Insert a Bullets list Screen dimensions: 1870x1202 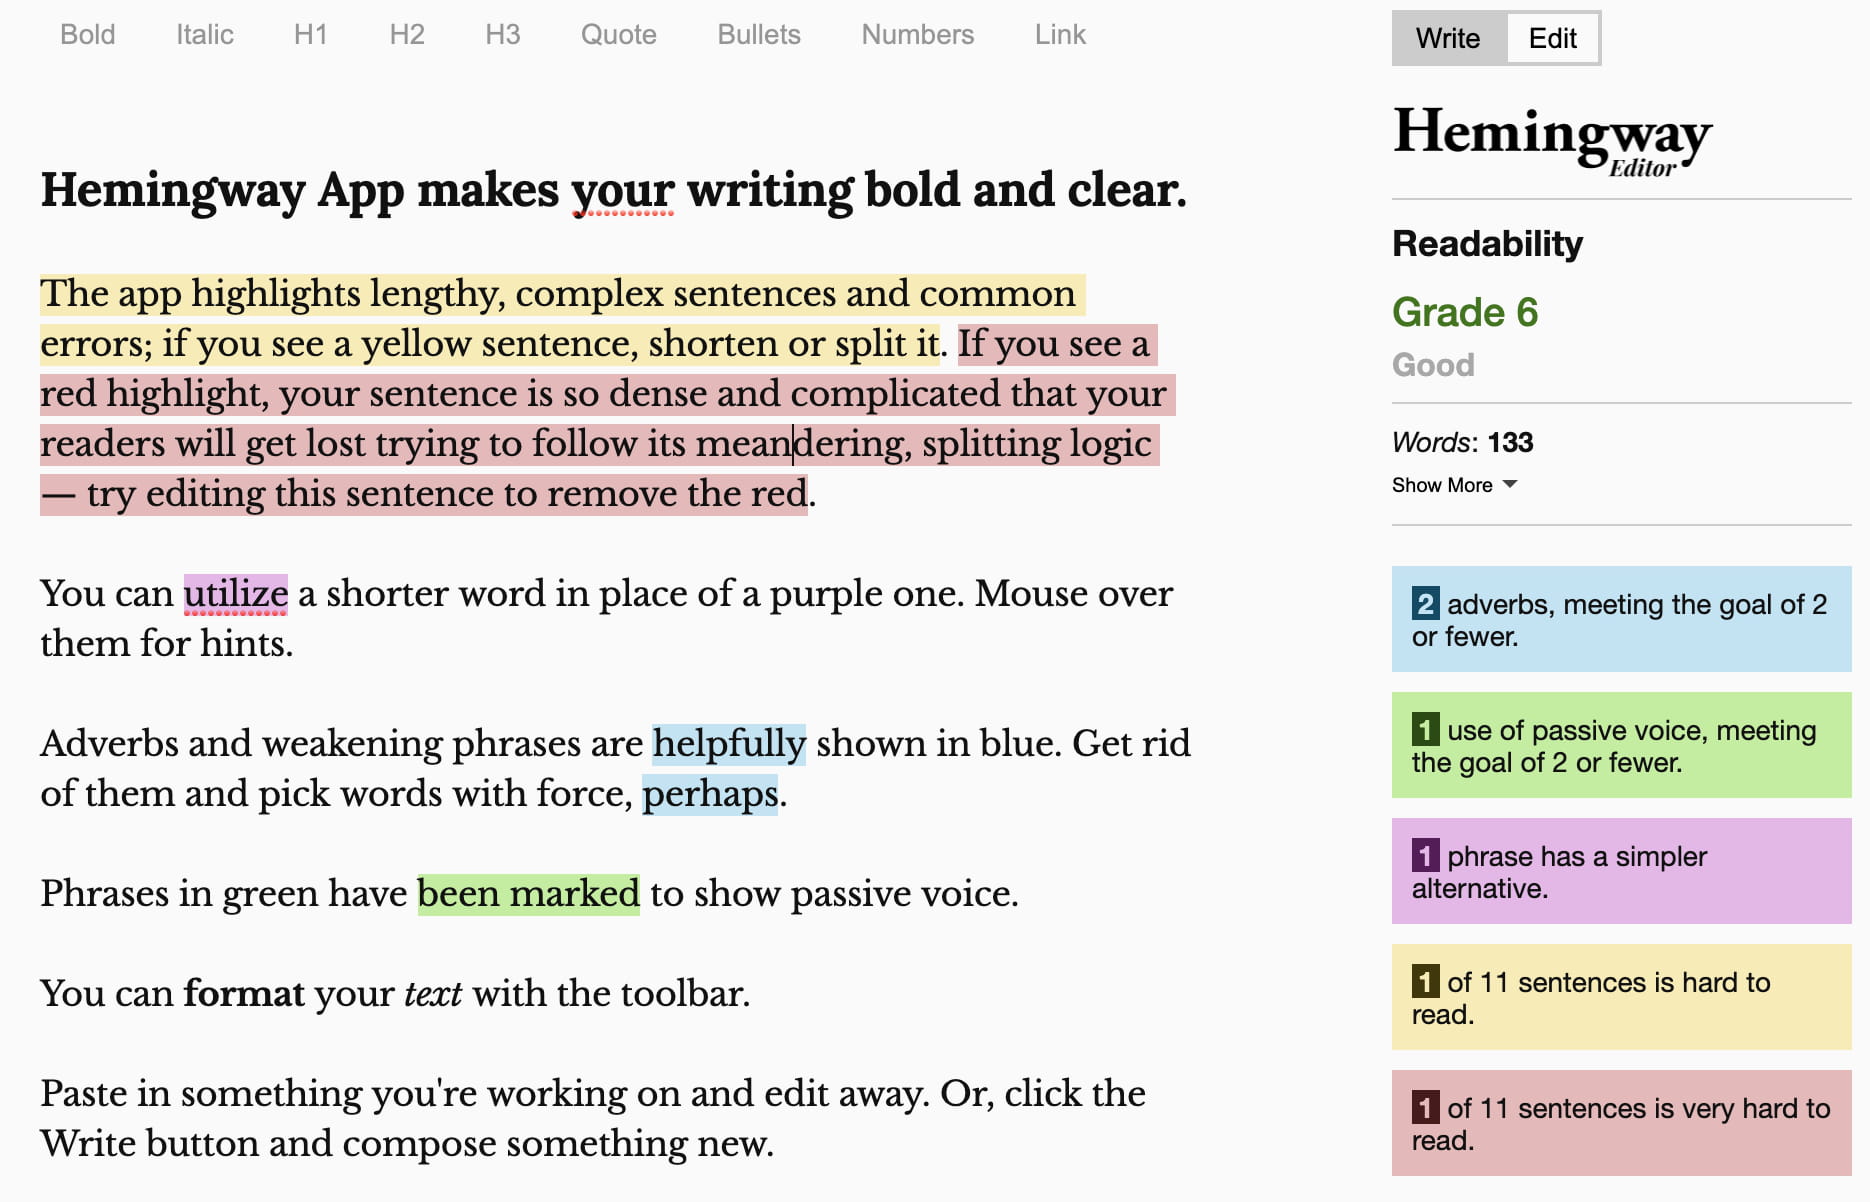tap(758, 34)
